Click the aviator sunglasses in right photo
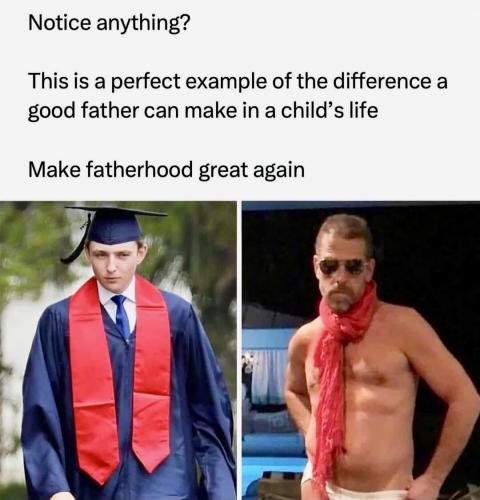This screenshot has height=500, width=480. pyautogui.click(x=342, y=266)
